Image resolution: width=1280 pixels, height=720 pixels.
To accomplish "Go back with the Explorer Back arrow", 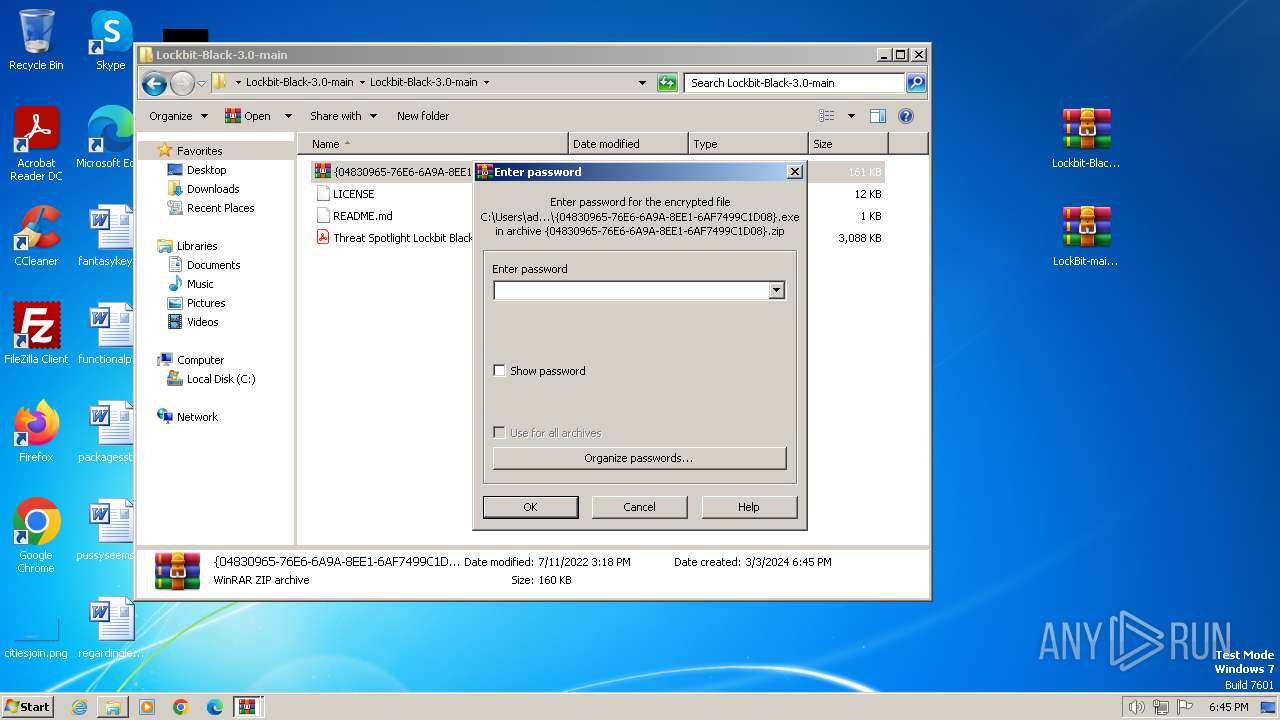I will [154, 83].
